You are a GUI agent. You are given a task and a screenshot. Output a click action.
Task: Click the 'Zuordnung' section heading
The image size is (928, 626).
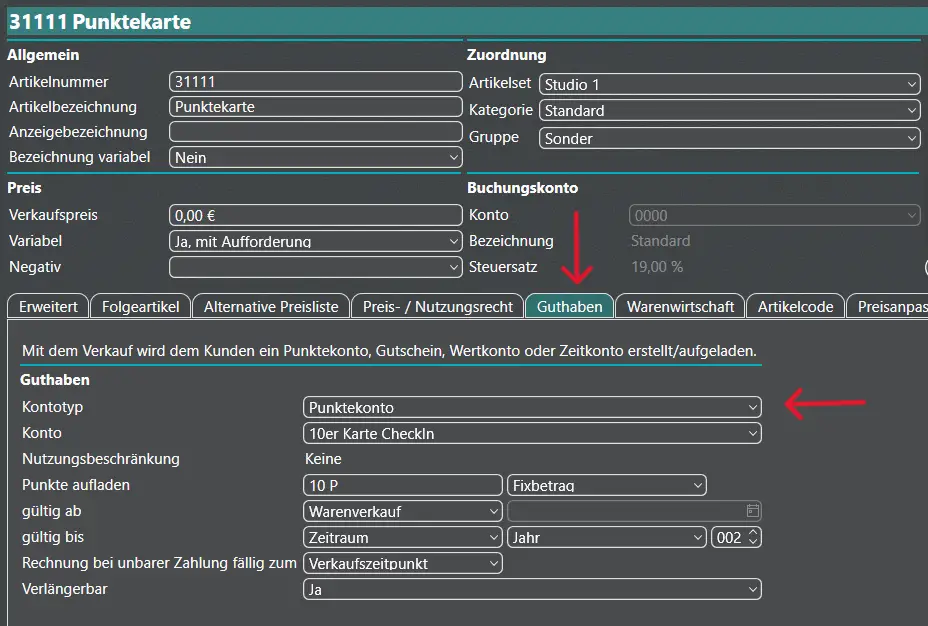click(x=507, y=55)
